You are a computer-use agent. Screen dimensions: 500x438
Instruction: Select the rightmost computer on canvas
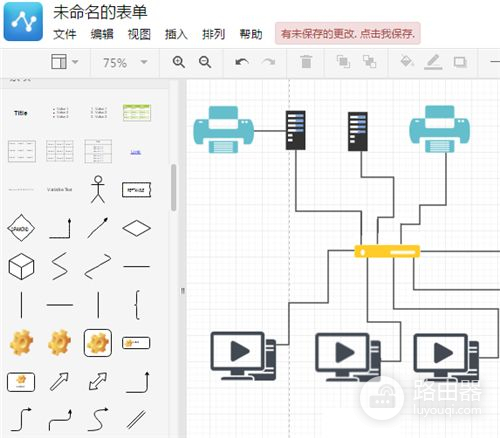tap(446, 358)
